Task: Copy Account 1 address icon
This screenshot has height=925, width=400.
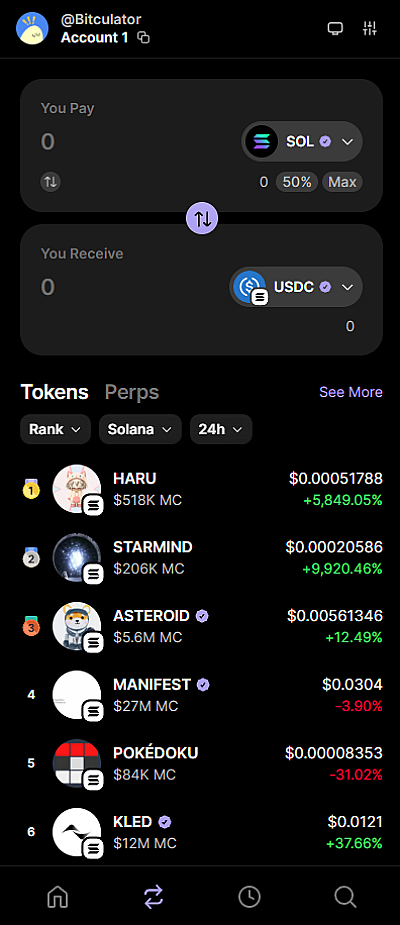Action: 143,38
